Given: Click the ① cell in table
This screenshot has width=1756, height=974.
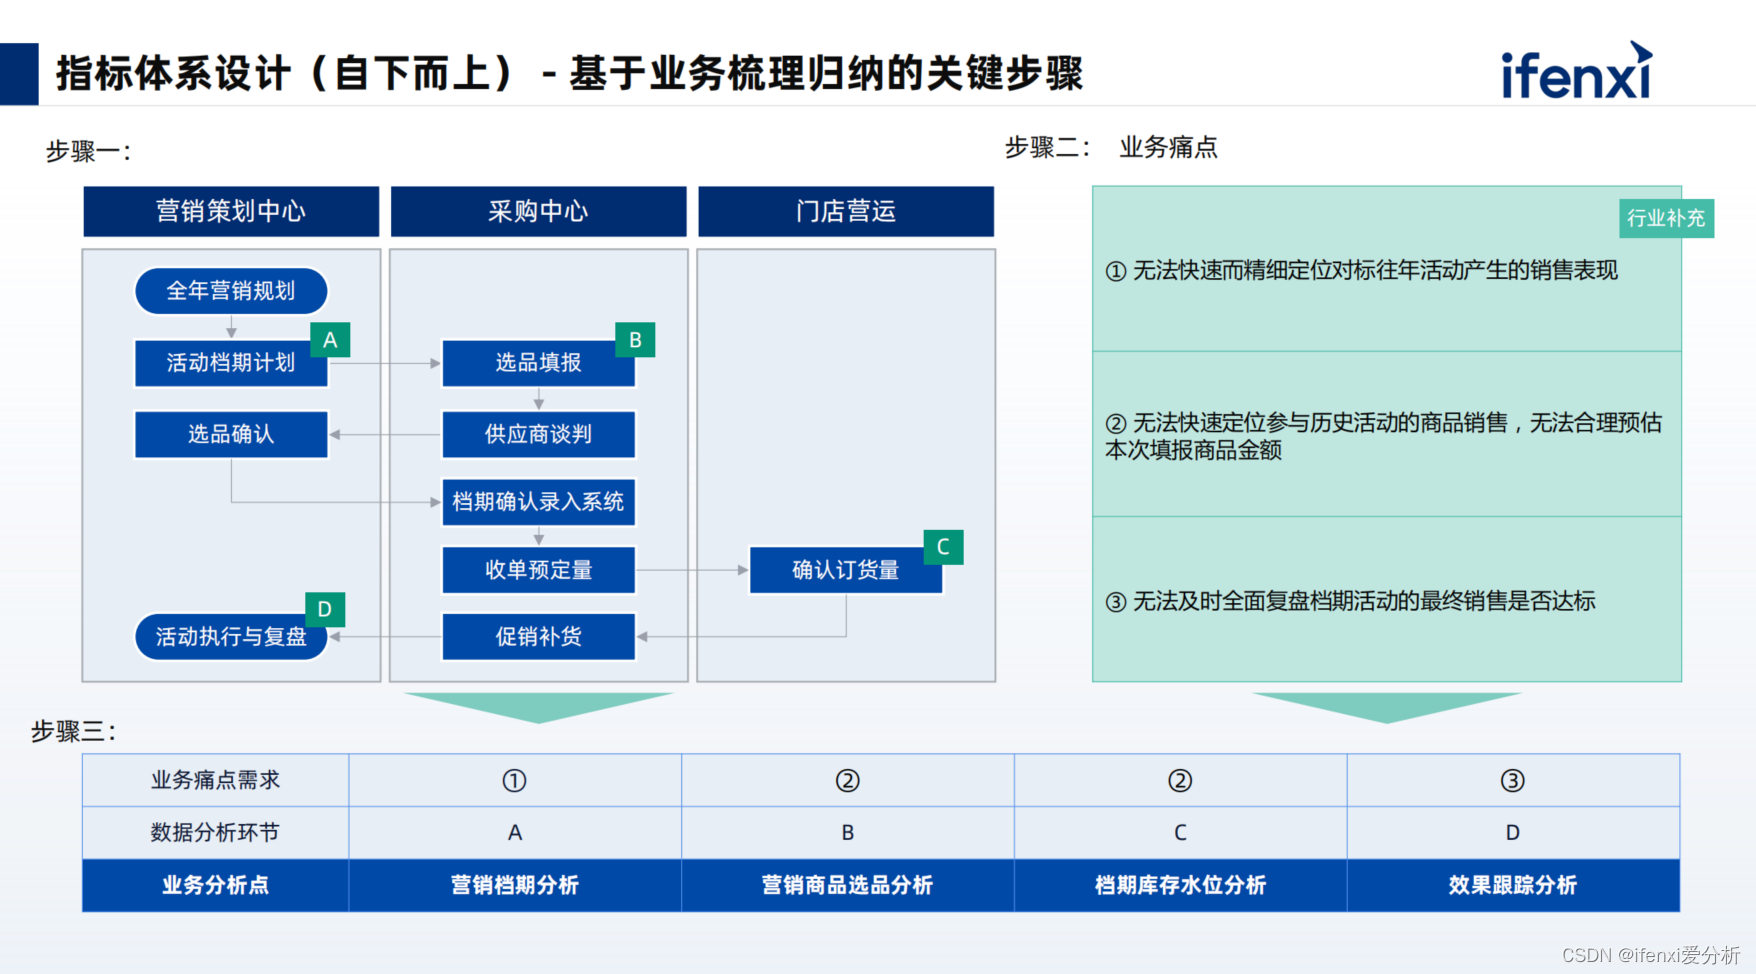Looking at the screenshot, I should [514, 780].
